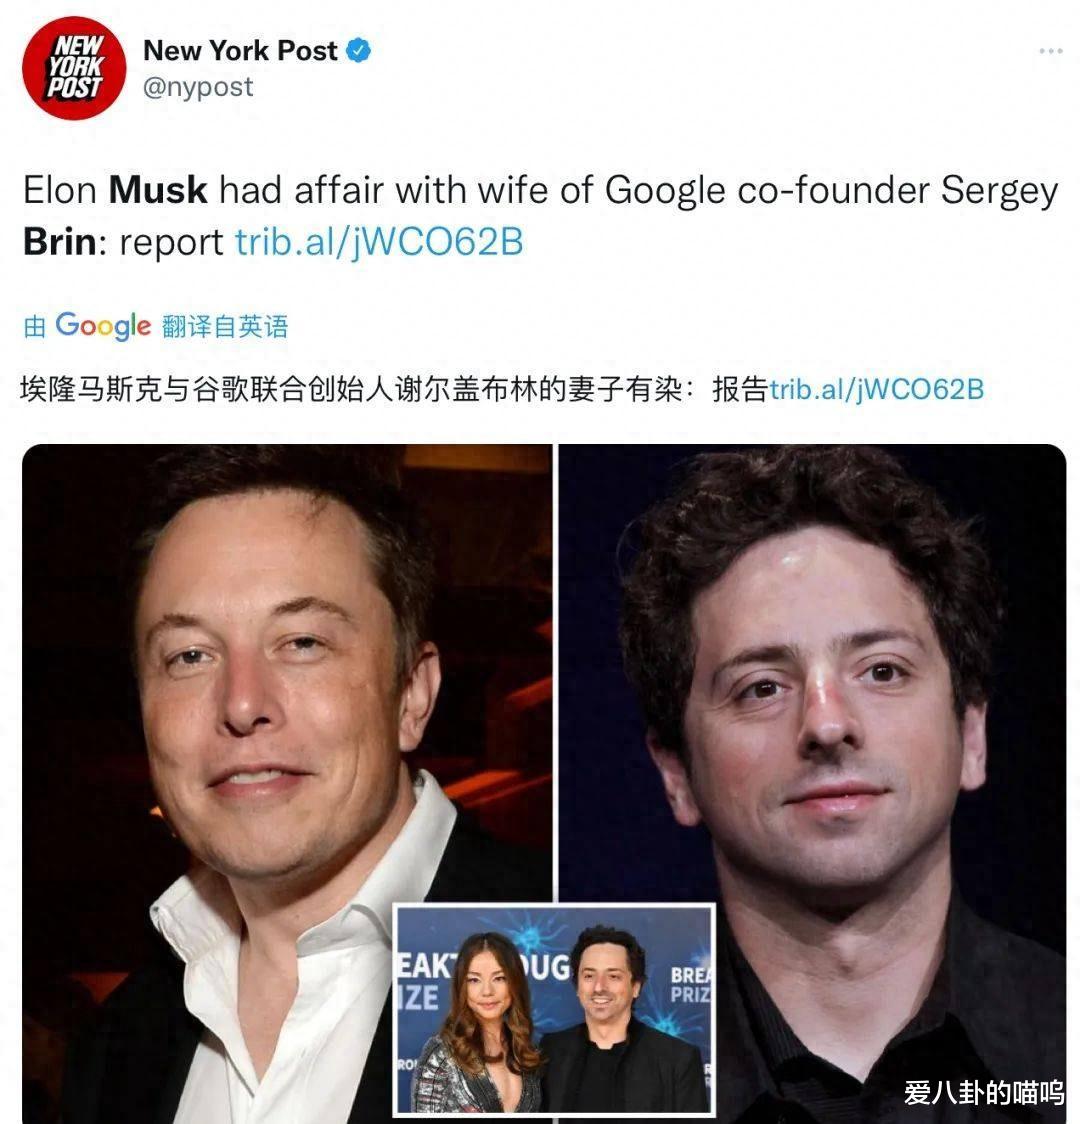Open the inset couple photo at bottom
This screenshot has height=1124, width=1080.
(555, 1010)
